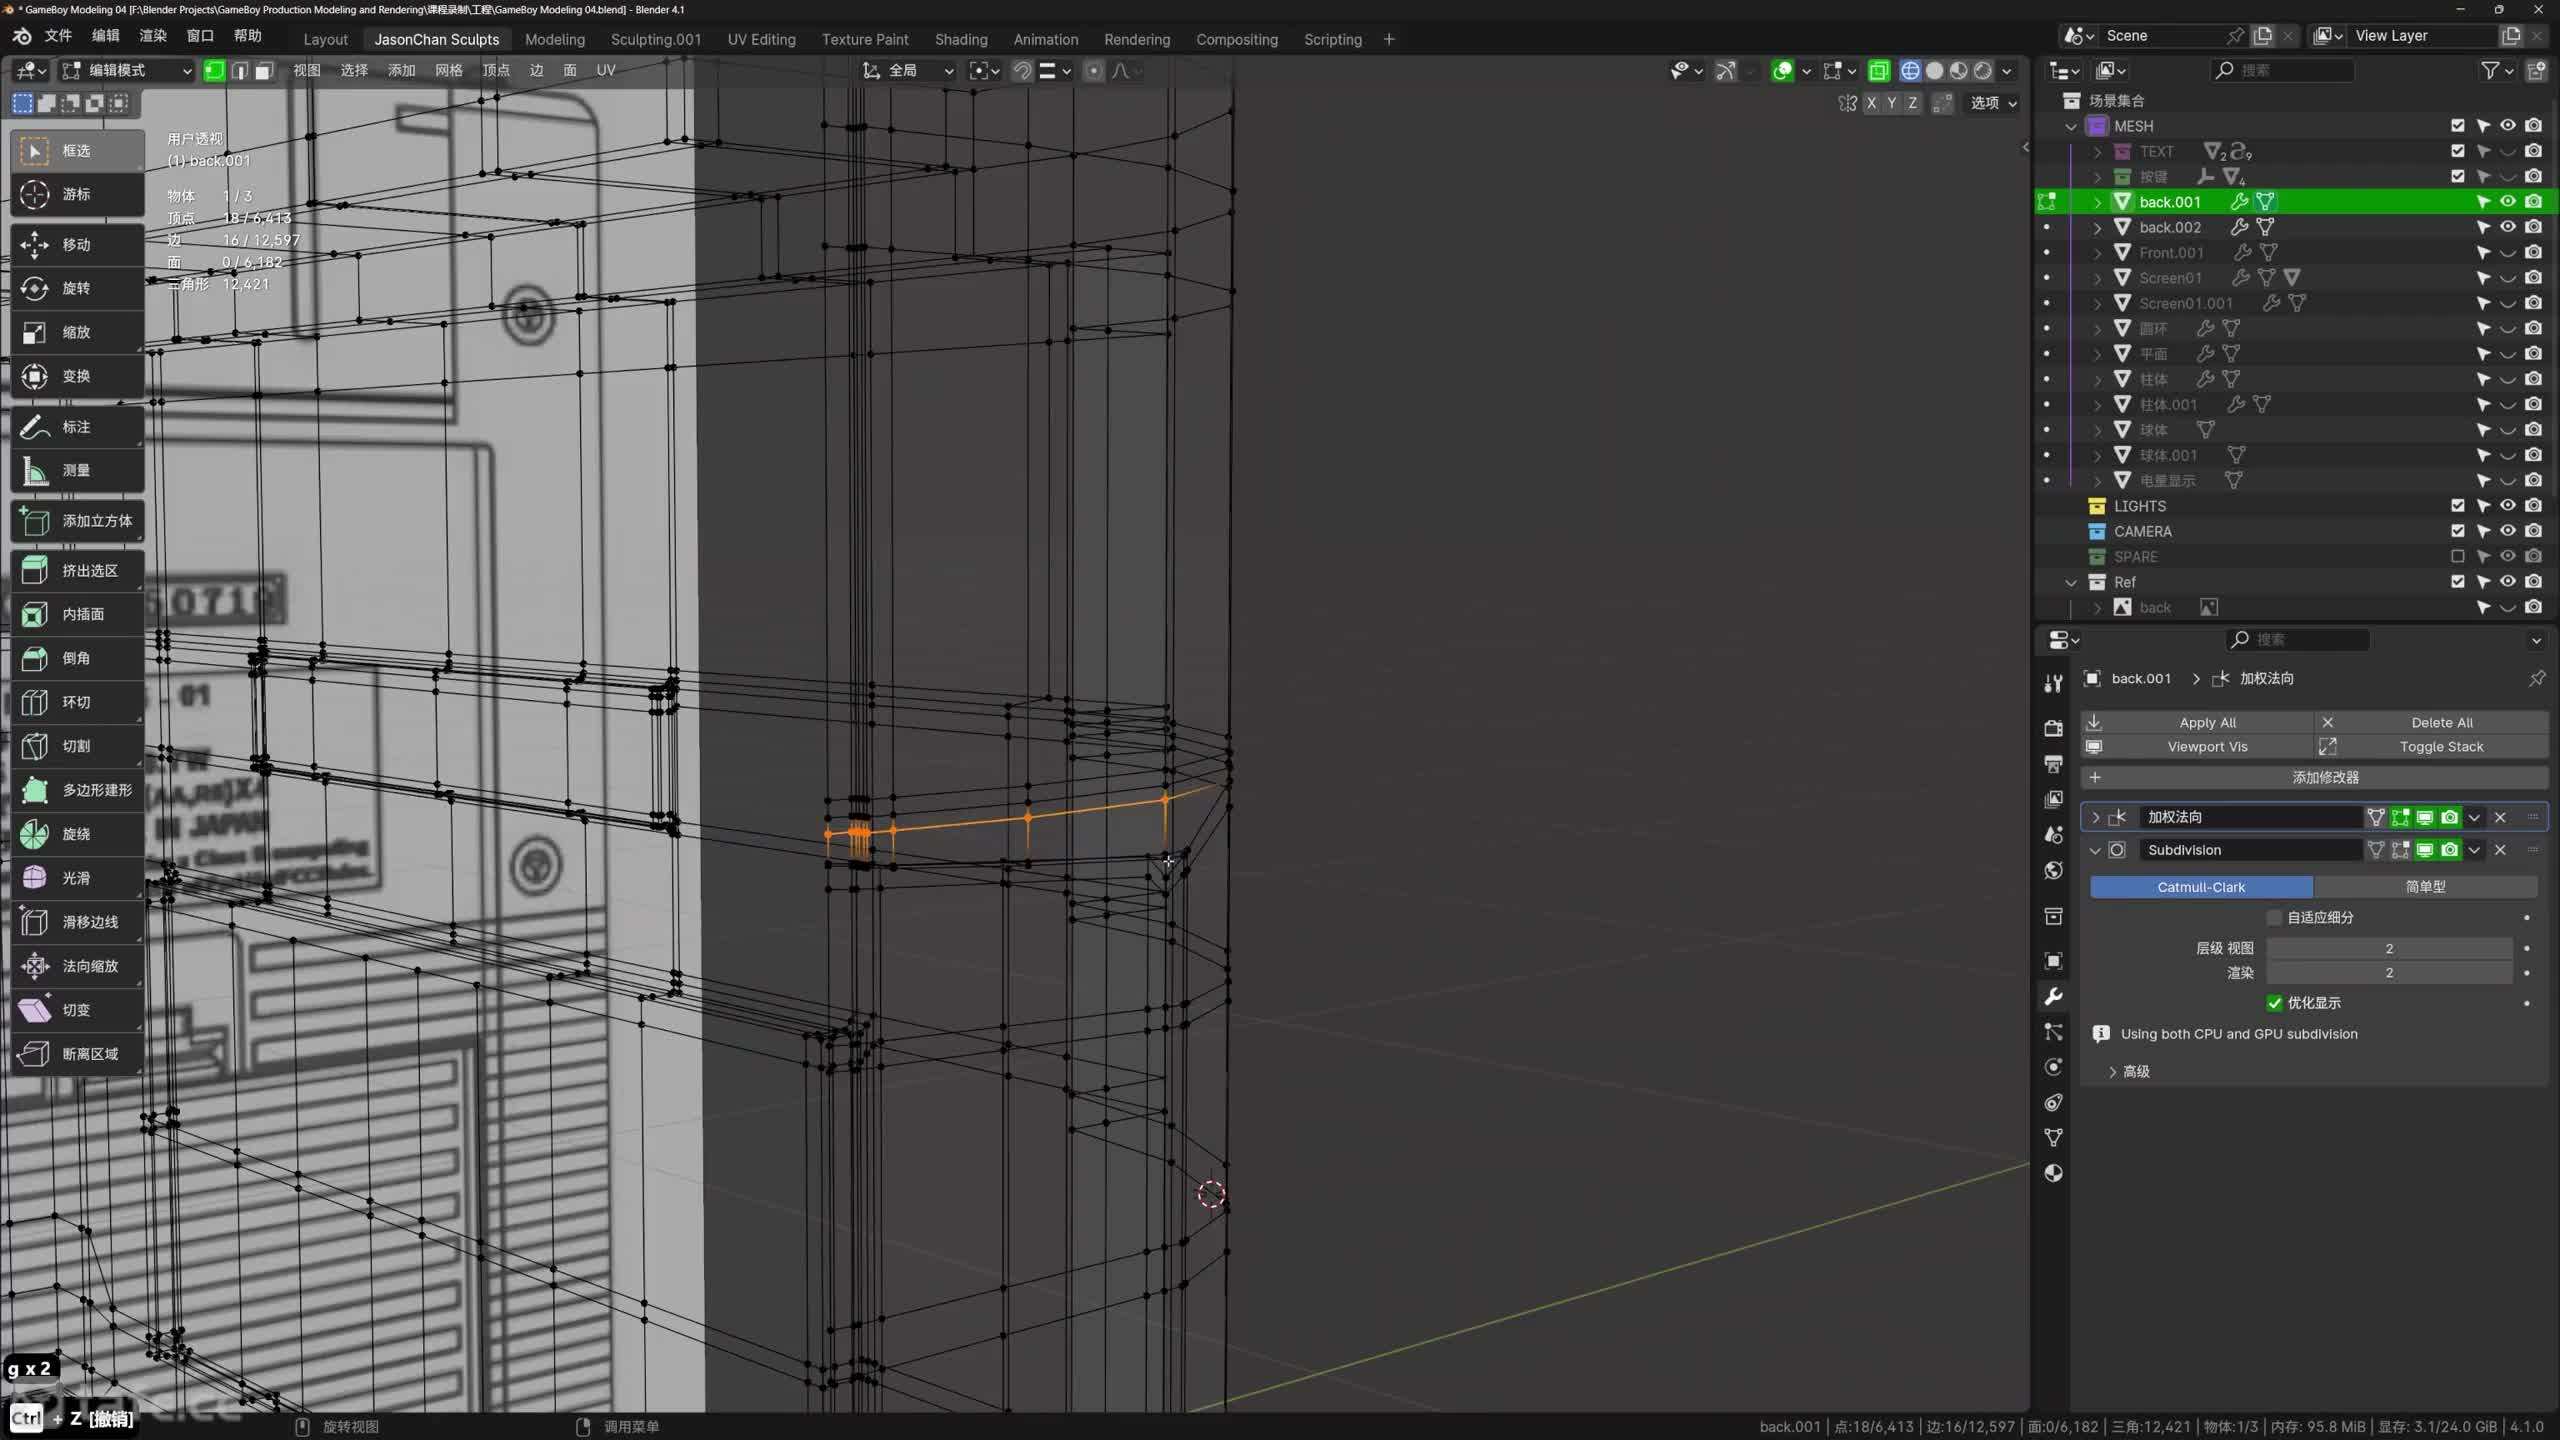This screenshot has width=2560, height=1440.
Task: Switch to the Shading workspace tab
Action: (x=960, y=39)
